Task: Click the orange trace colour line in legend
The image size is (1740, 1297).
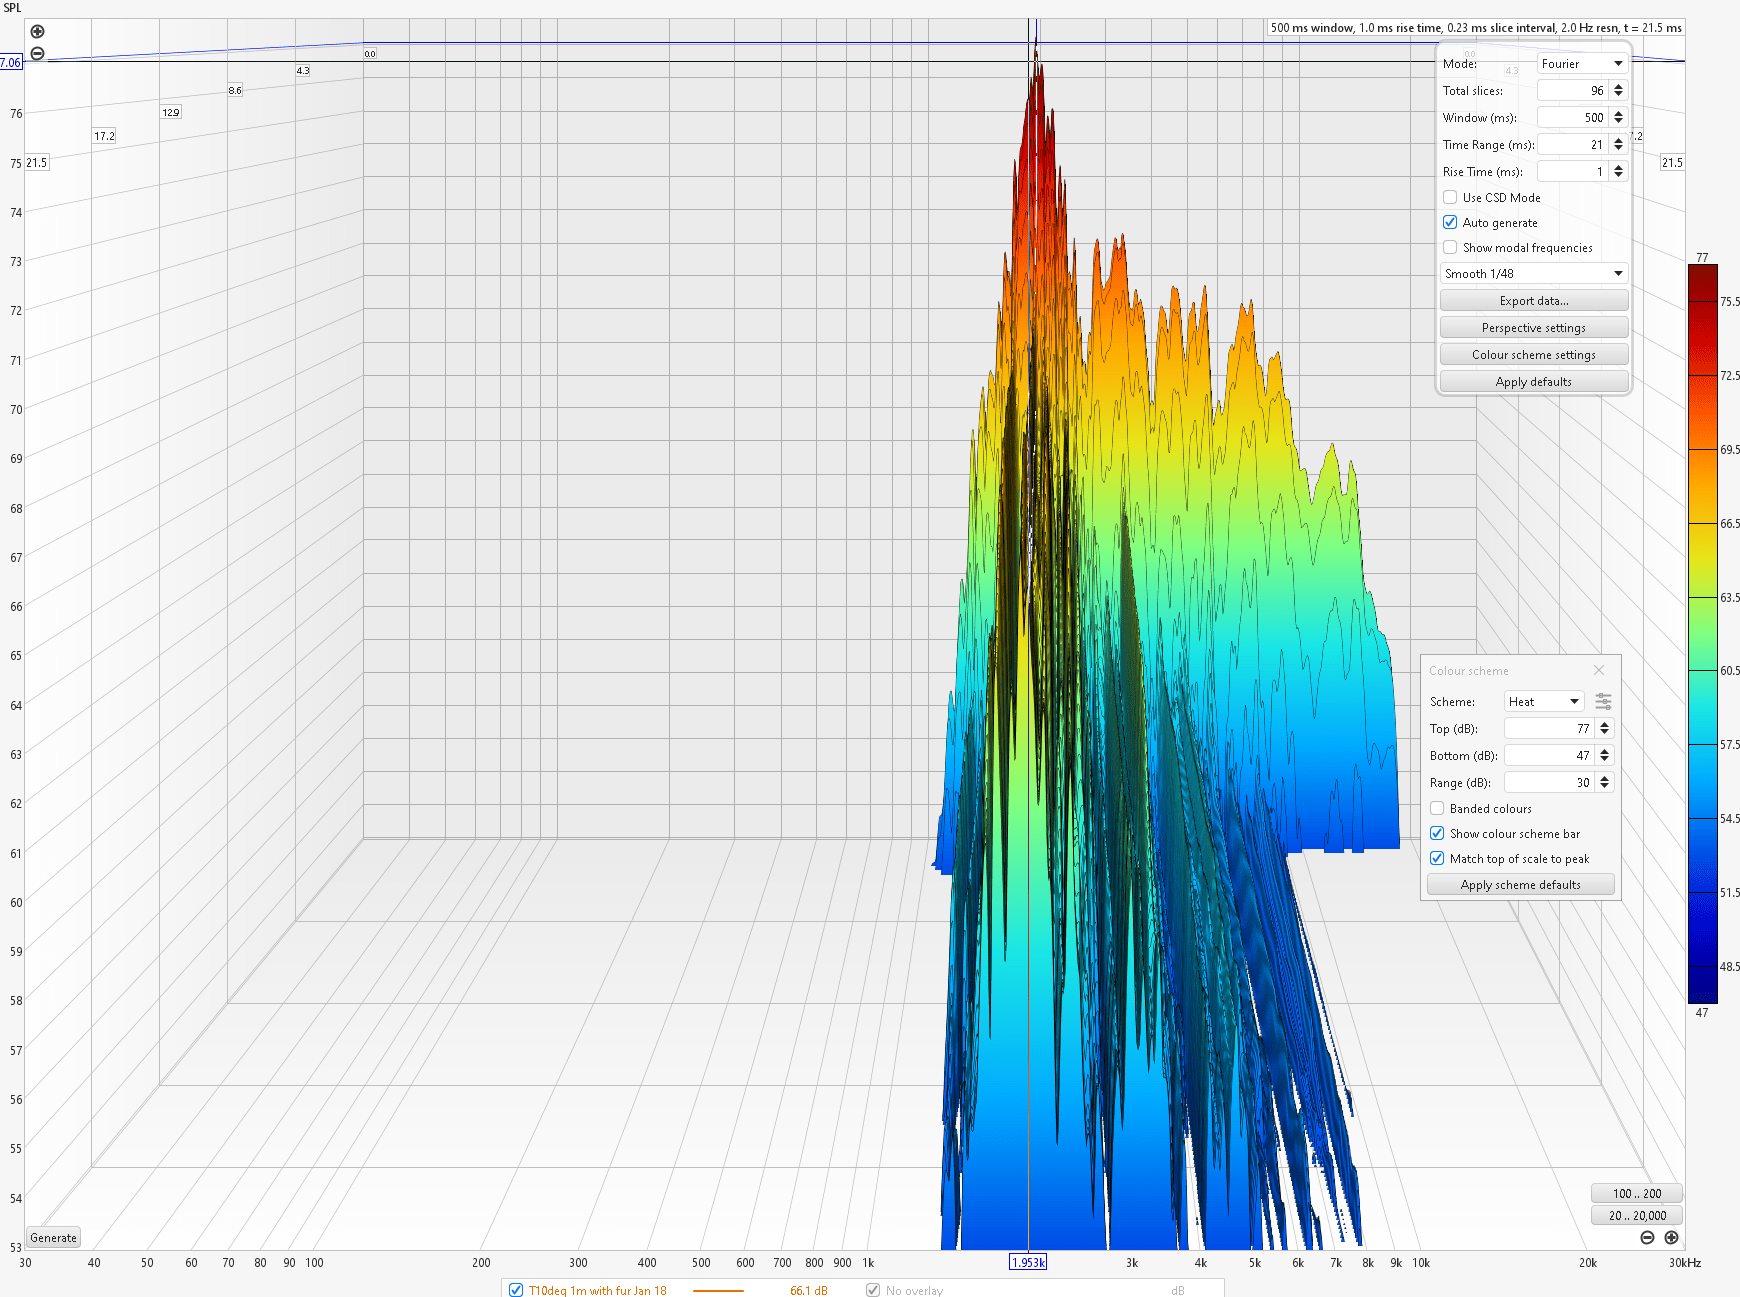Action: 718,1290
